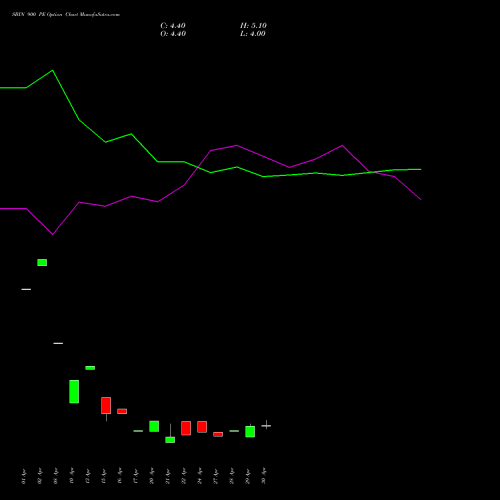Select the green candle with long upper wick
The width and height of the screenshot is (500, 500).
coord(170,433)
